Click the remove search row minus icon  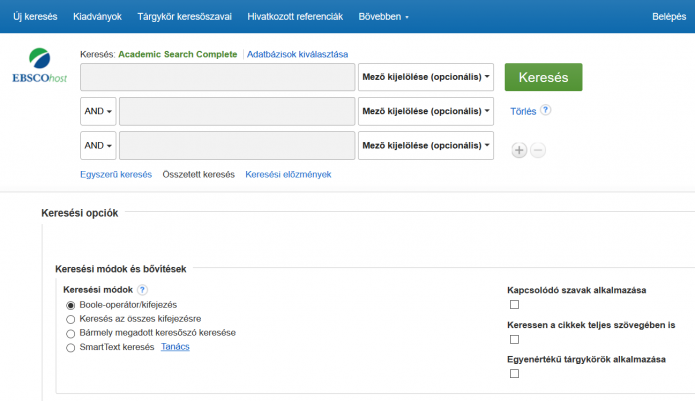[537, 150]
